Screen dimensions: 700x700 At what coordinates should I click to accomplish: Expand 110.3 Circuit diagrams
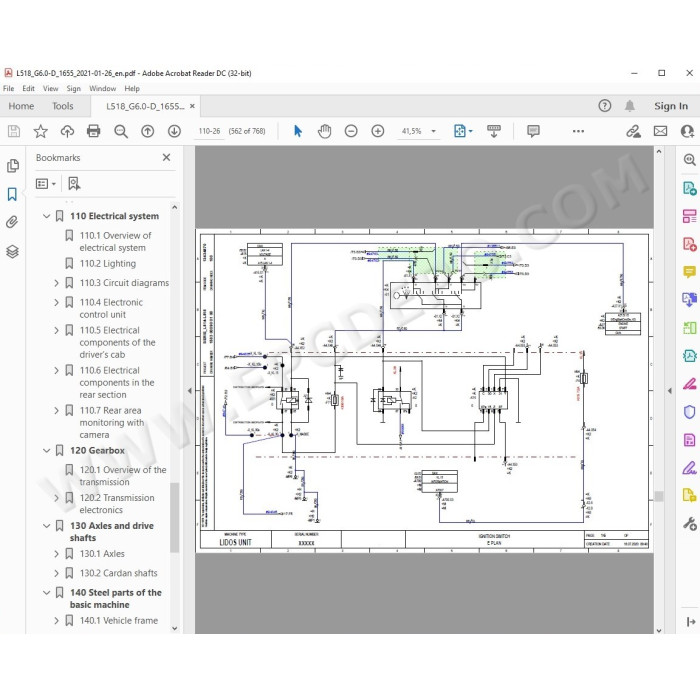pos(56,283)
